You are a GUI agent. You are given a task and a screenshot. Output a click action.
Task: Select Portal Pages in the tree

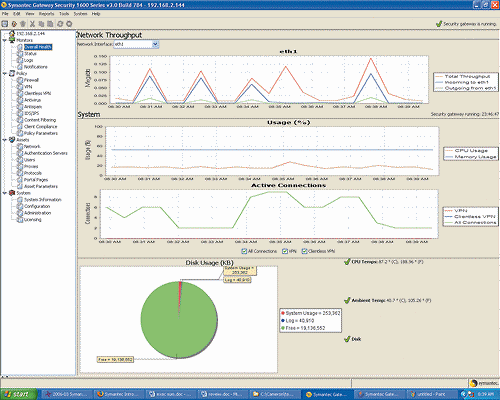click(36, 180)
